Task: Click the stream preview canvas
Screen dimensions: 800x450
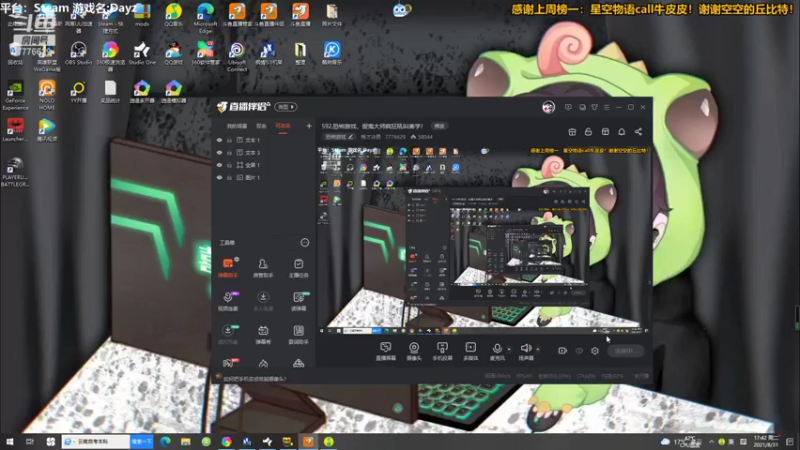Action: pos(484,240)
